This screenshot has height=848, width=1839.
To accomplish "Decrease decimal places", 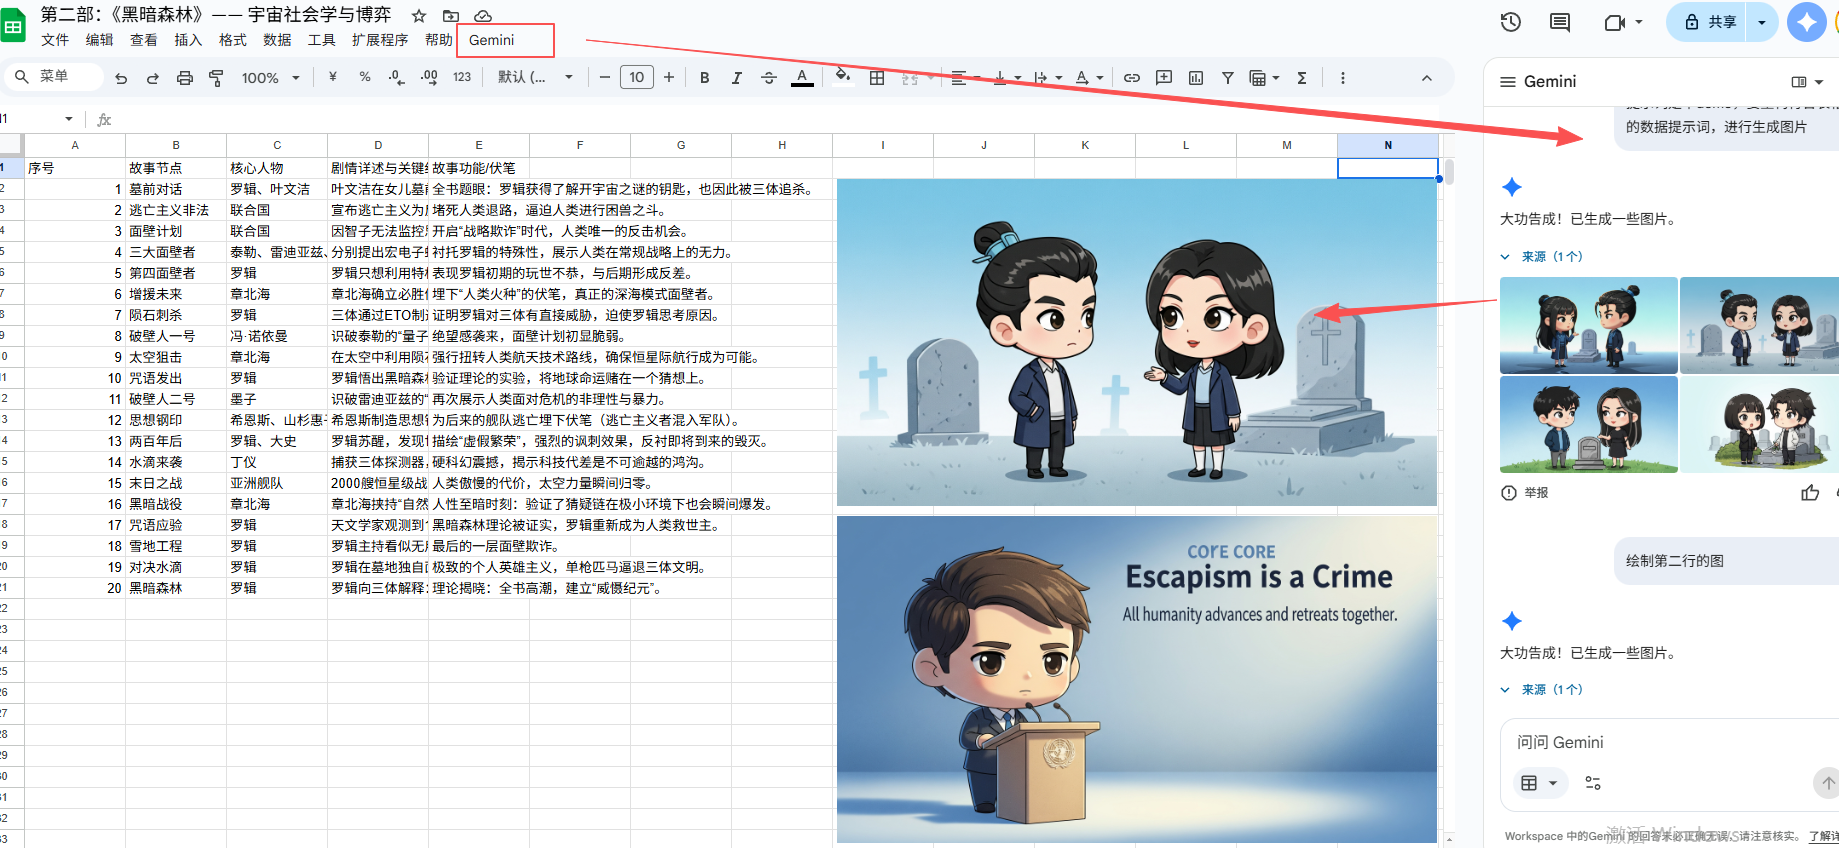I will pos(397,77).
